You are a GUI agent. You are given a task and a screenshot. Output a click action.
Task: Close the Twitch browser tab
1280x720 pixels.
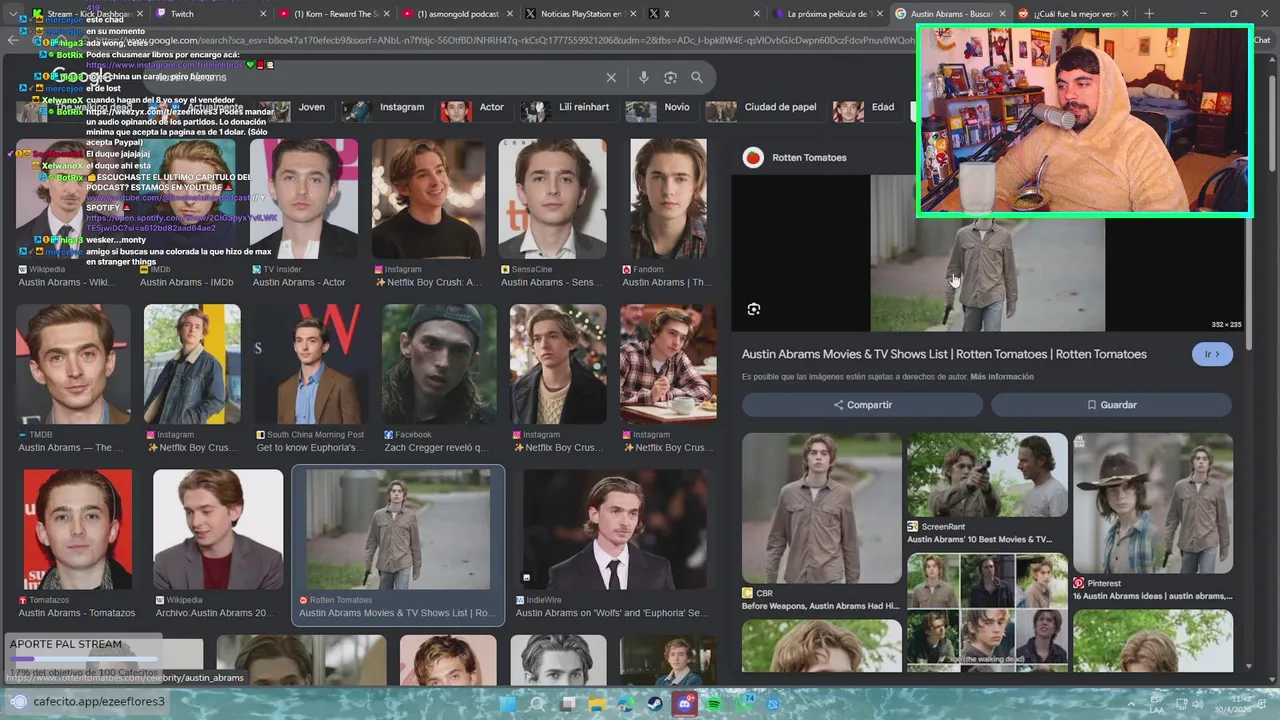pos(263,14)
